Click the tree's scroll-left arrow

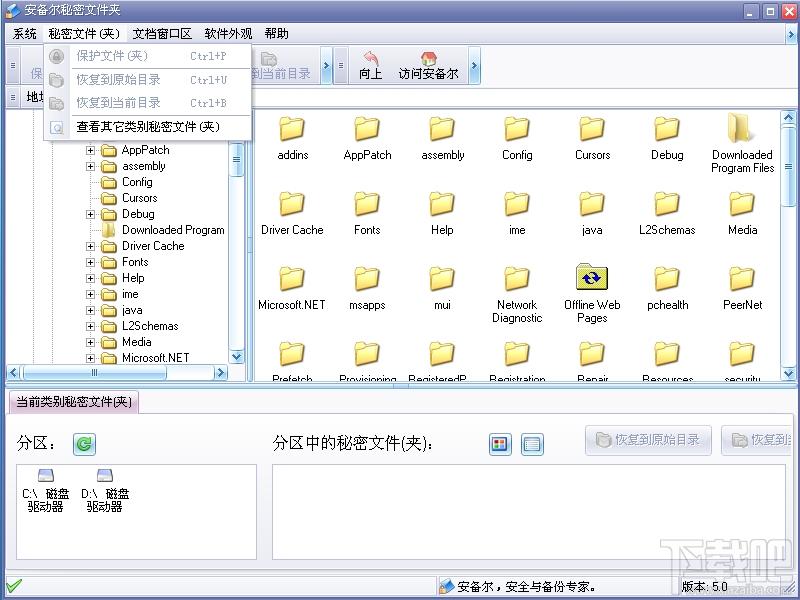coord(14,373)
